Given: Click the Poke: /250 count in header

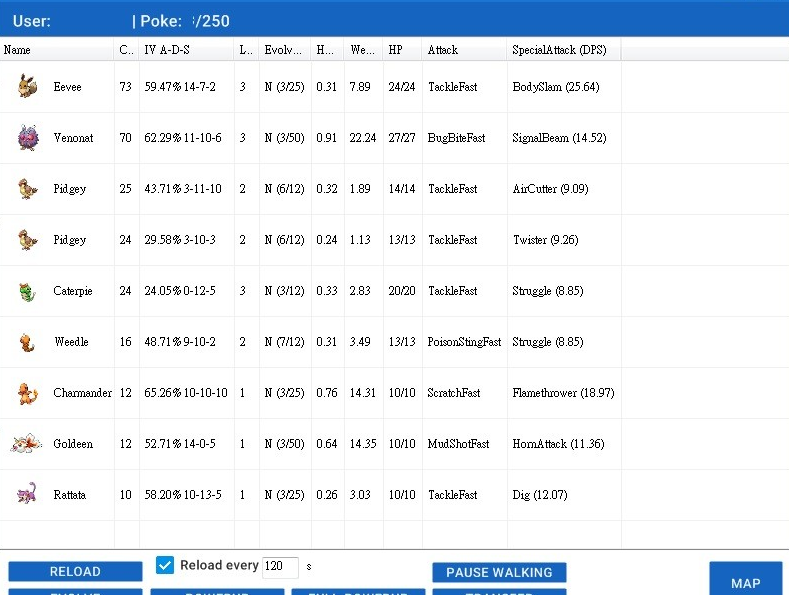Looking at the screenshot, I should pyautogui.click(x=185, y=21).
